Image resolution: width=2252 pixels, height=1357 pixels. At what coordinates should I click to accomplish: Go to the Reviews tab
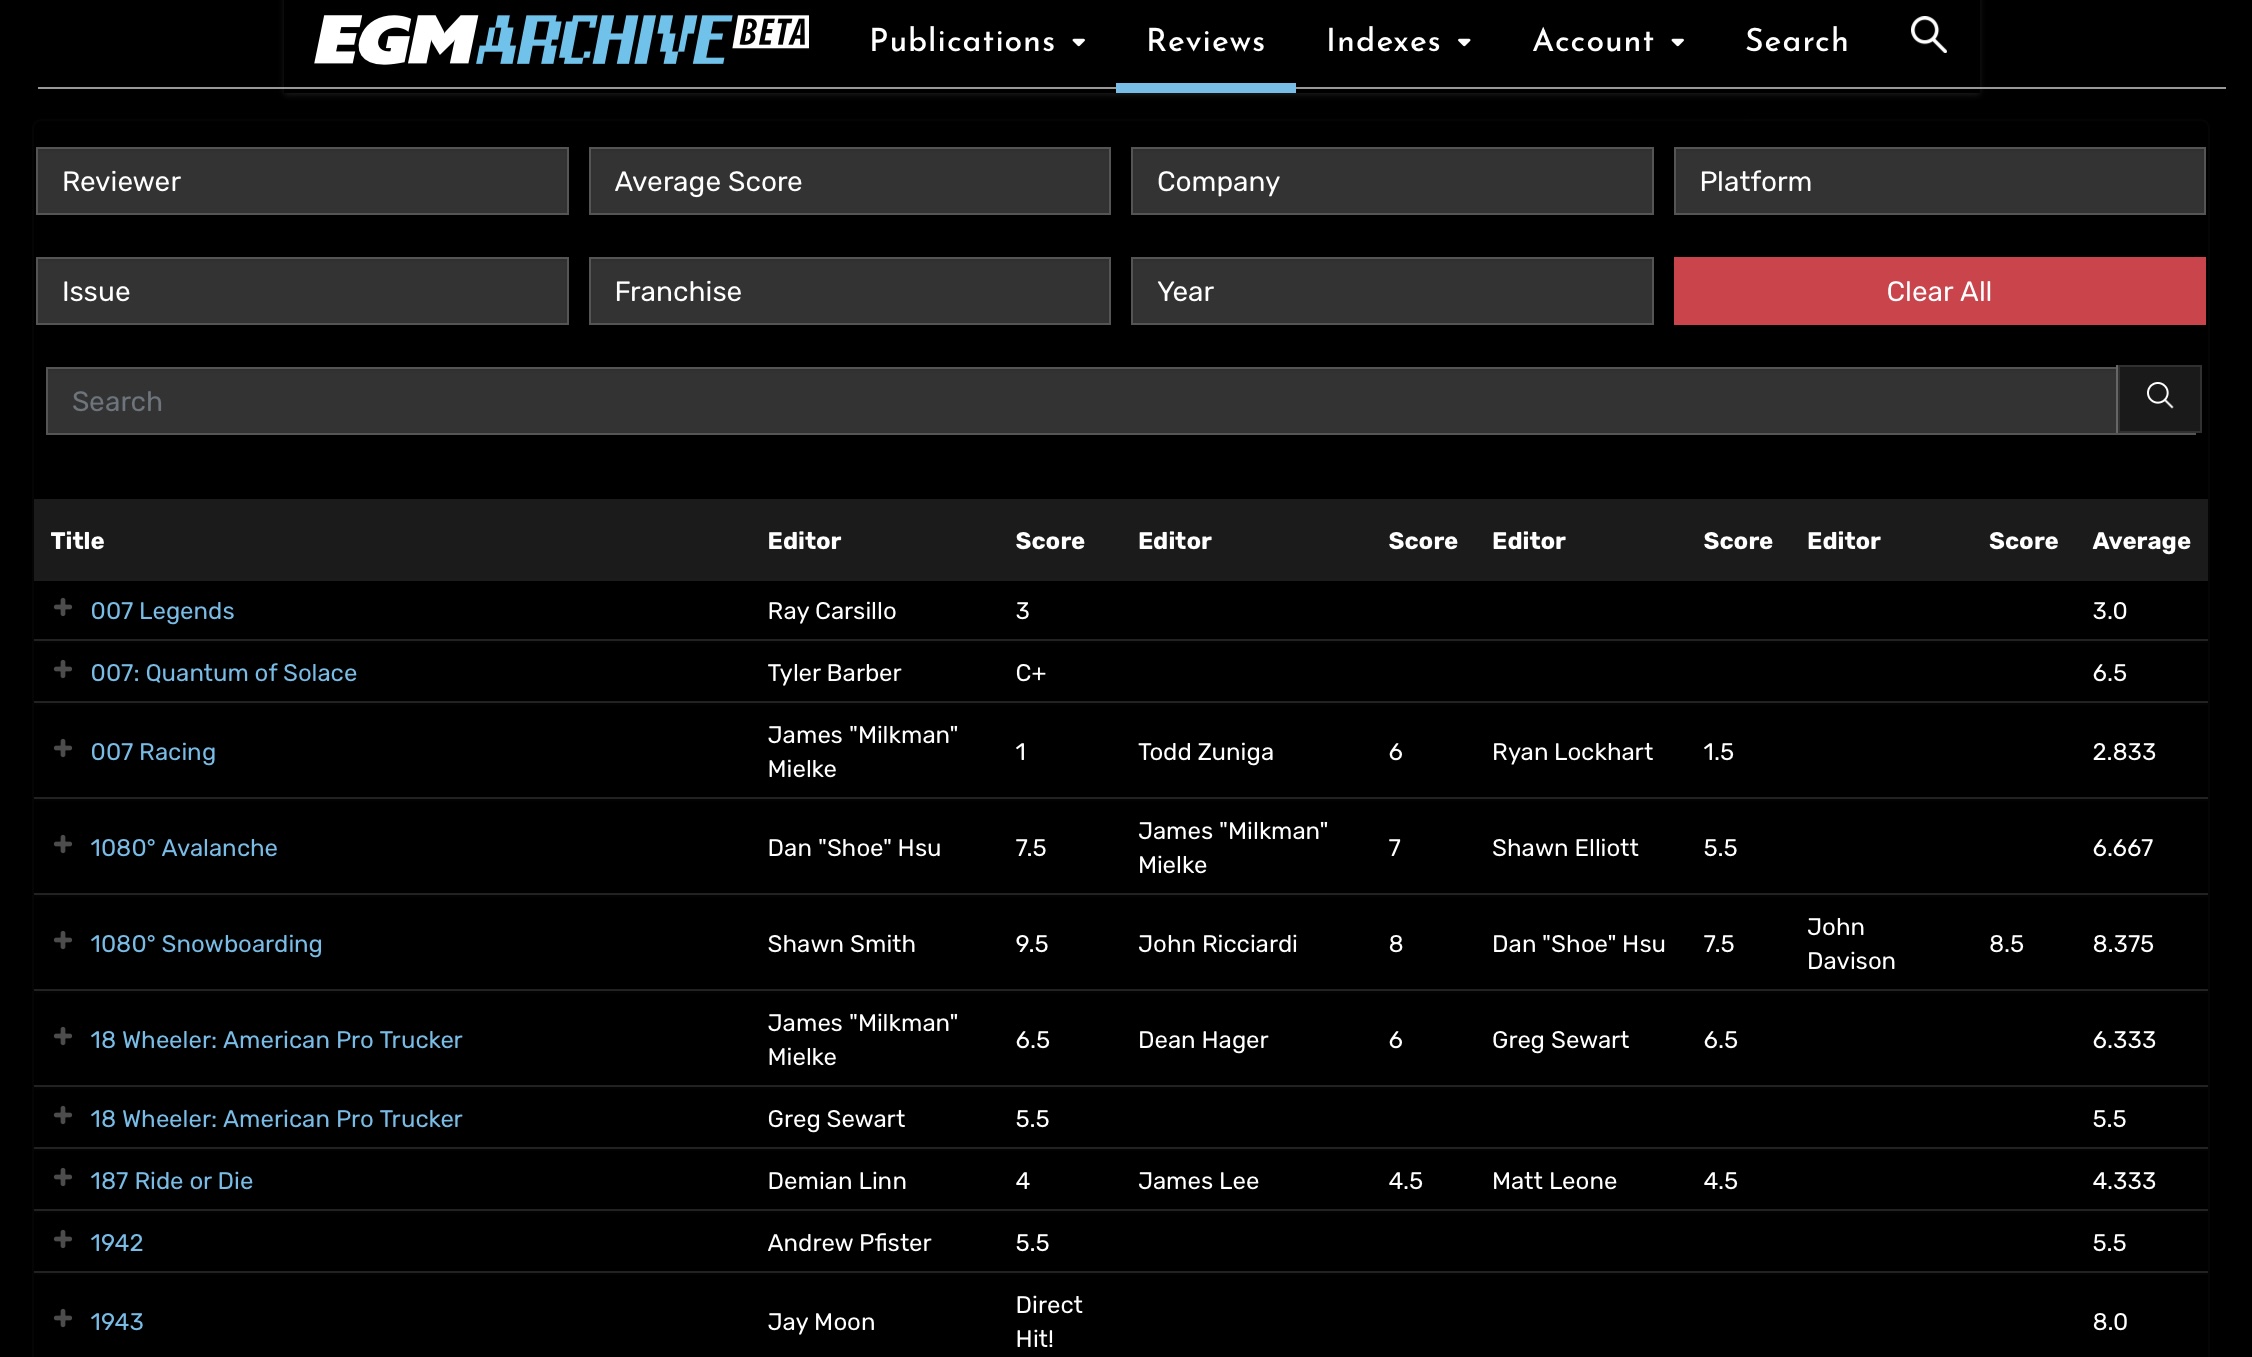pos(1206,41)
